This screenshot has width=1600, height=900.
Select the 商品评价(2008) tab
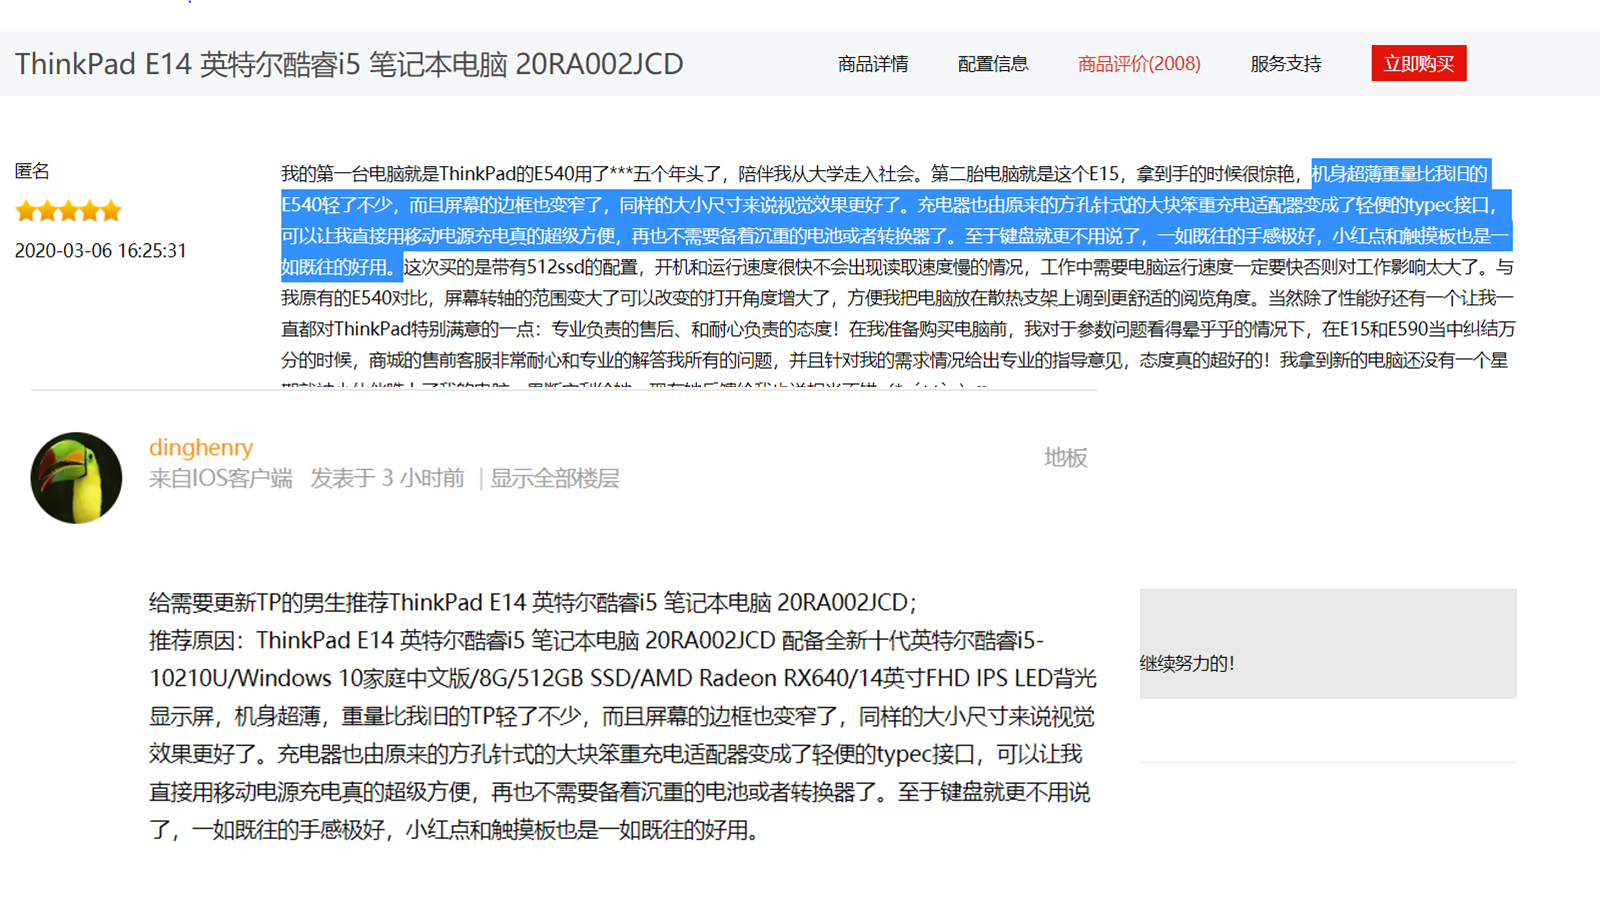(1139, 64)
